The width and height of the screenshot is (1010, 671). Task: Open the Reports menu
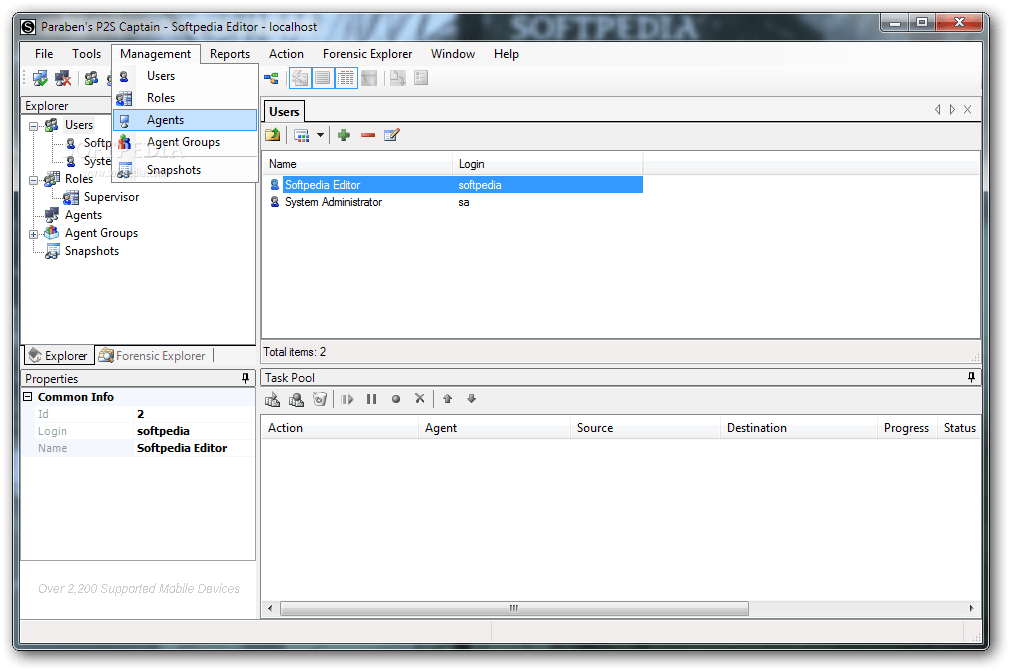pyautogui.click(x=230, y=54)
